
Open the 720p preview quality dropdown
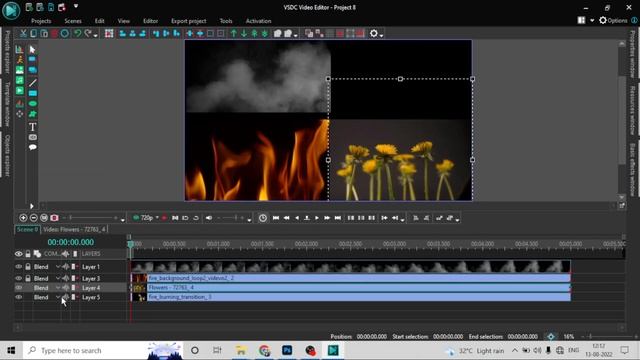click(x=157, y=218)
